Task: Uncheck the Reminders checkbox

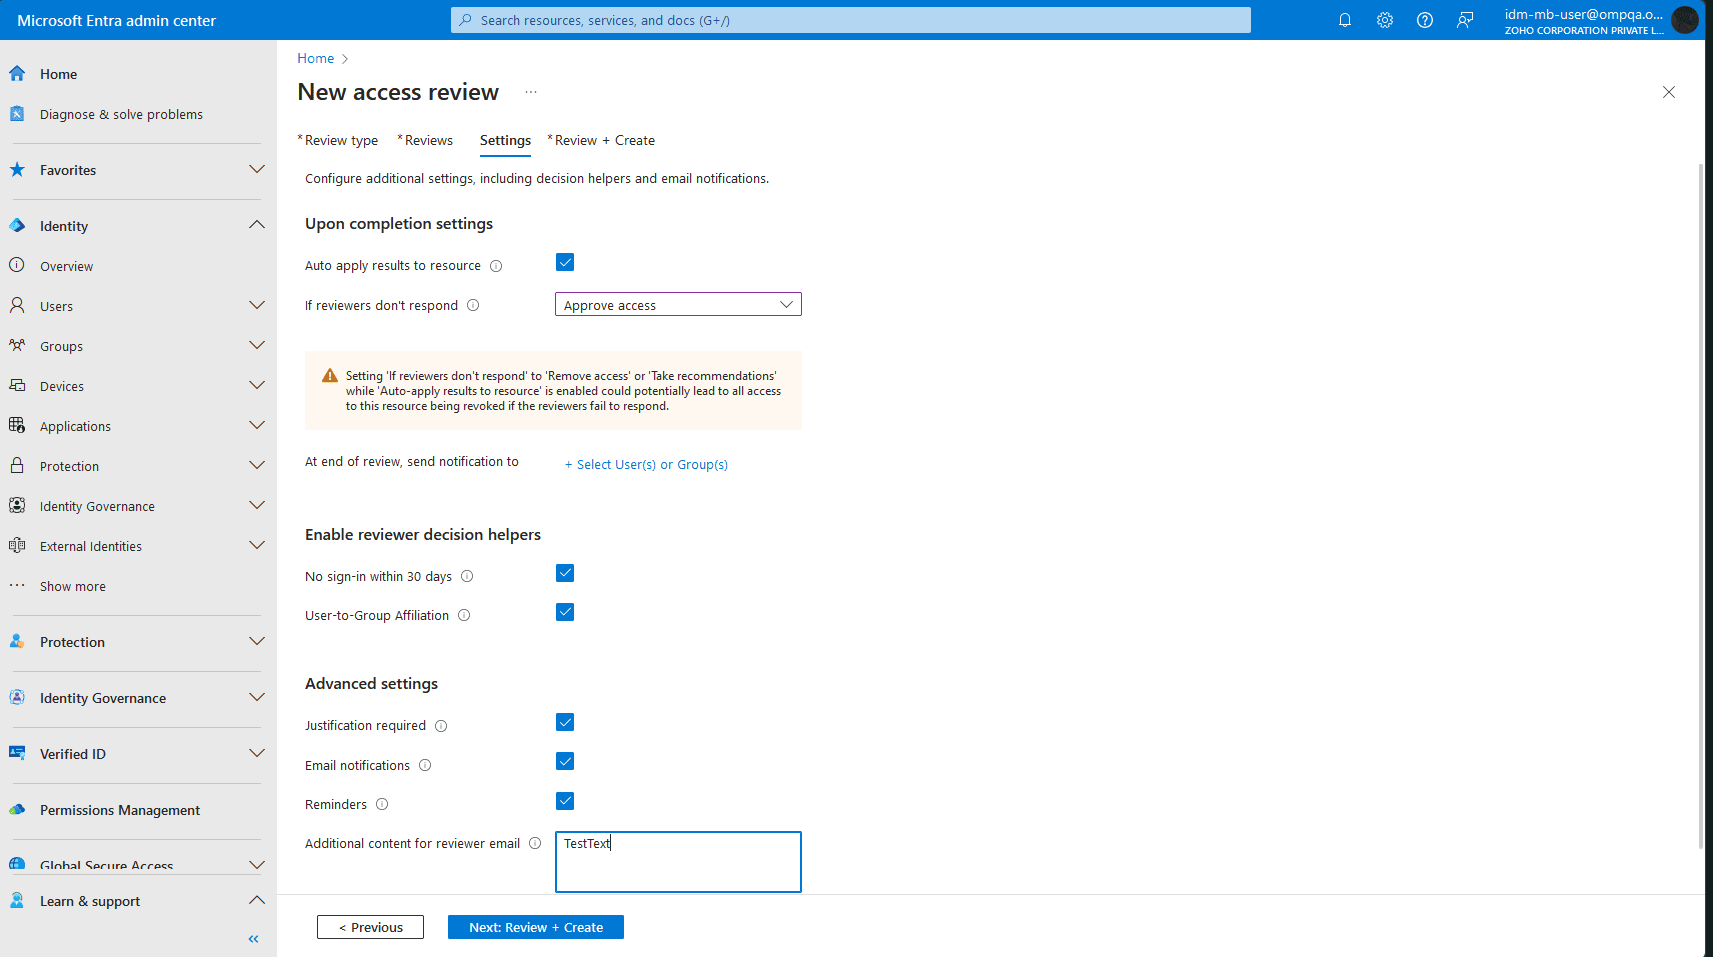Action: tap(565, 801)
